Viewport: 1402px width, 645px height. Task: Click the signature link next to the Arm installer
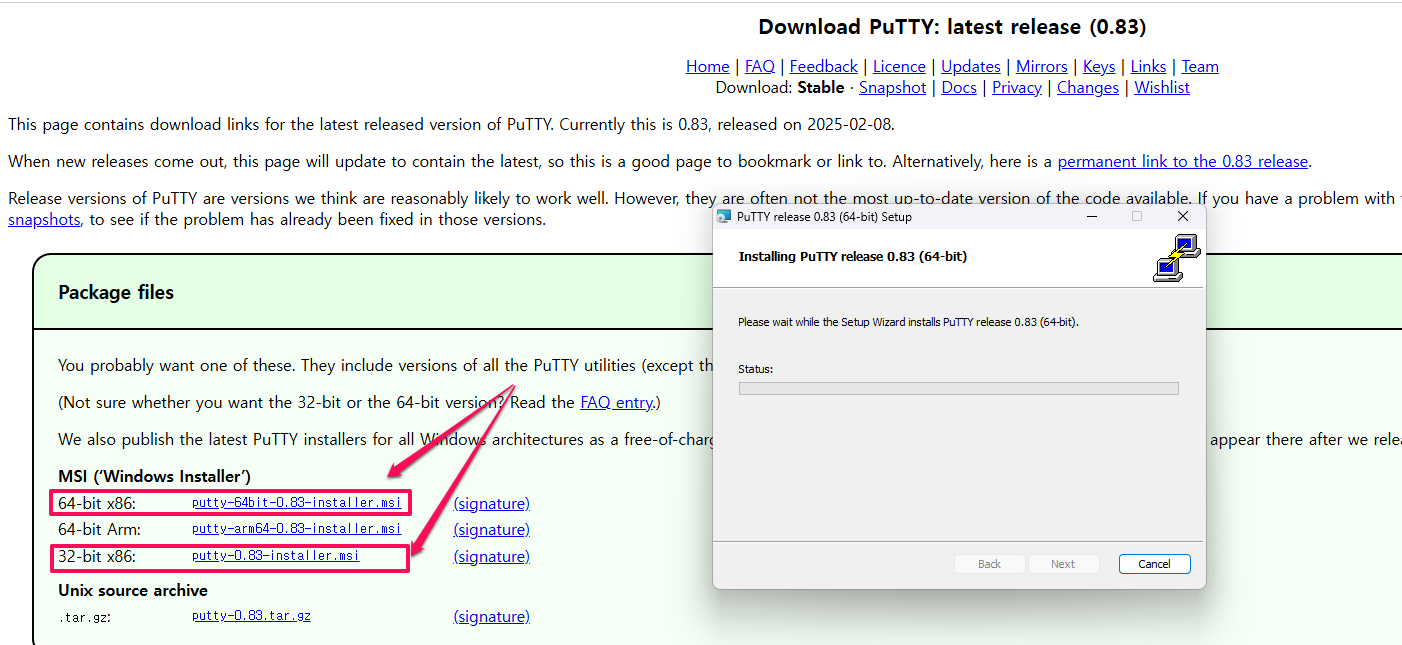491,529
